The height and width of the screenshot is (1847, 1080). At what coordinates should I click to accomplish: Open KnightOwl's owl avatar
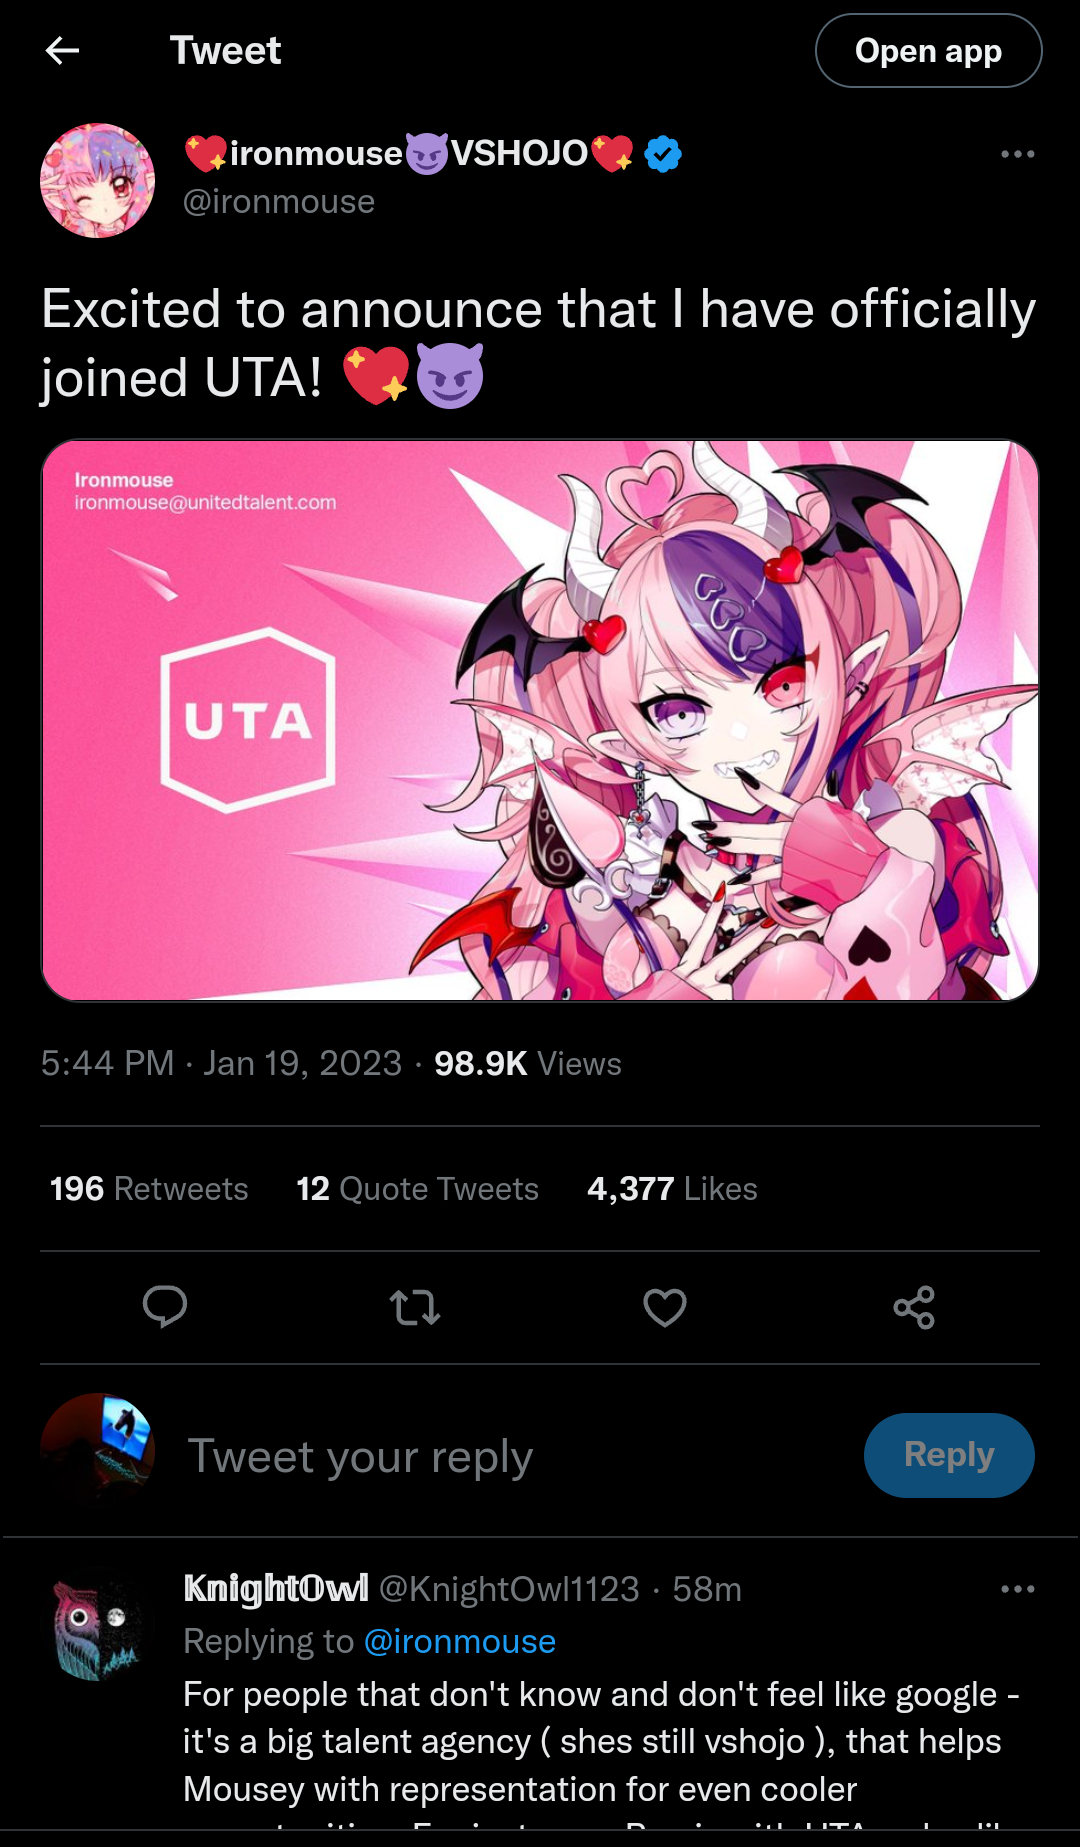pyautogui.click(x=97, y=1629)
